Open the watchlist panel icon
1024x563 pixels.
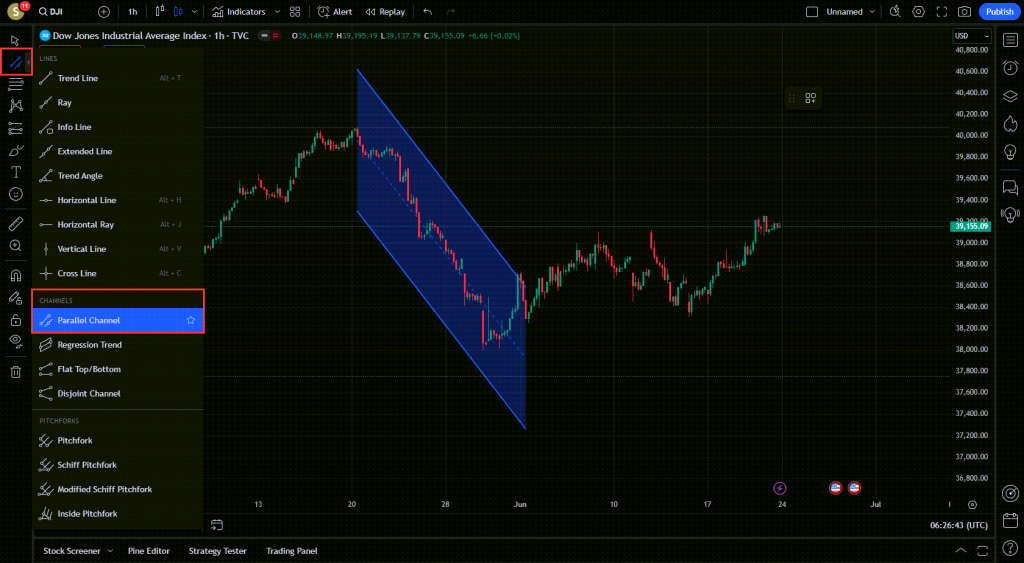pos(1010,40)
